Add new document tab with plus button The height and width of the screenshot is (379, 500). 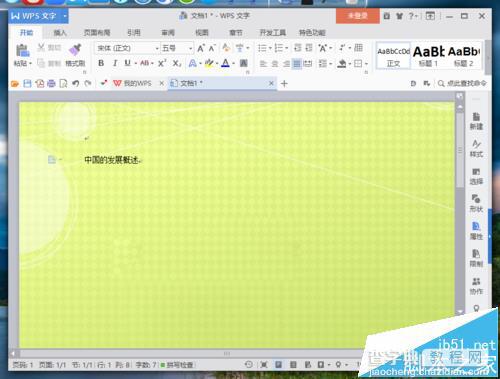[x=284, y=84]
